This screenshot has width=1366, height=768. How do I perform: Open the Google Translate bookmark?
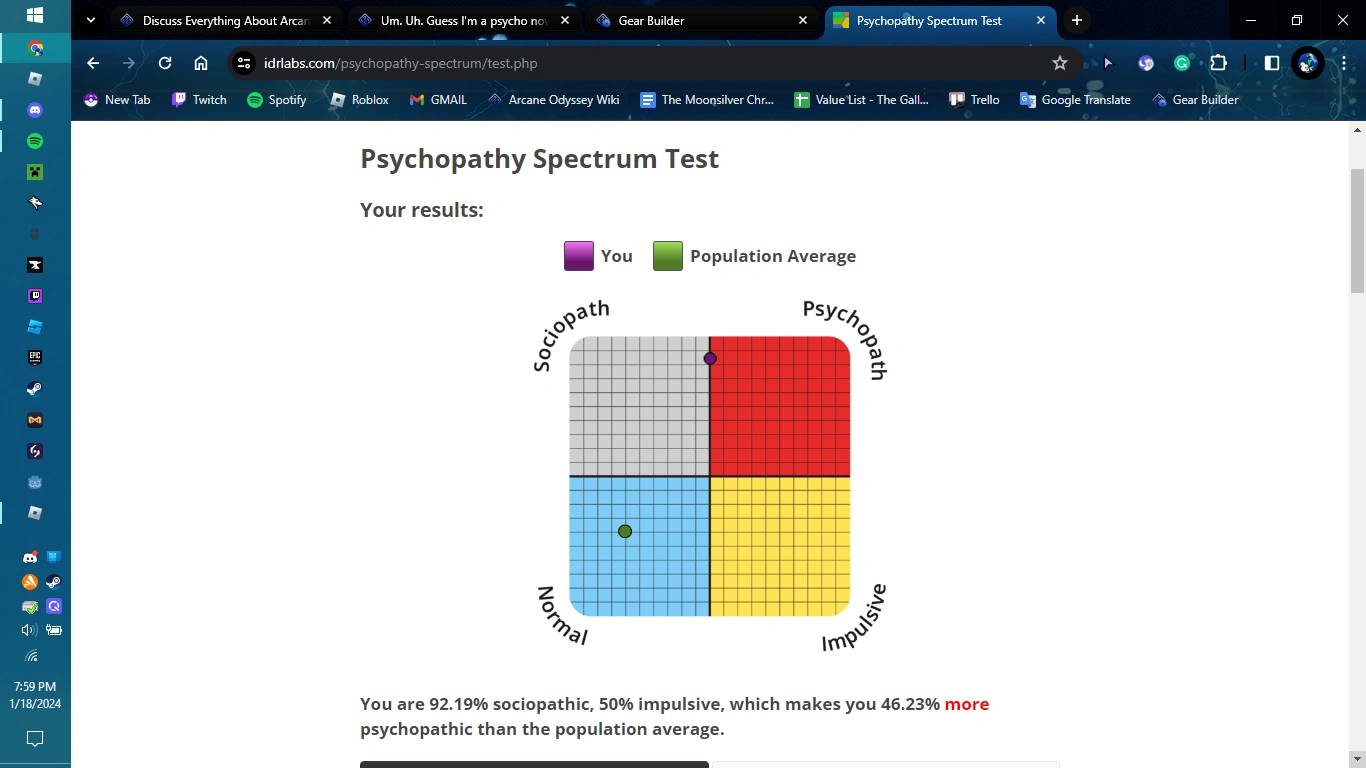[x=1075, y=100]
